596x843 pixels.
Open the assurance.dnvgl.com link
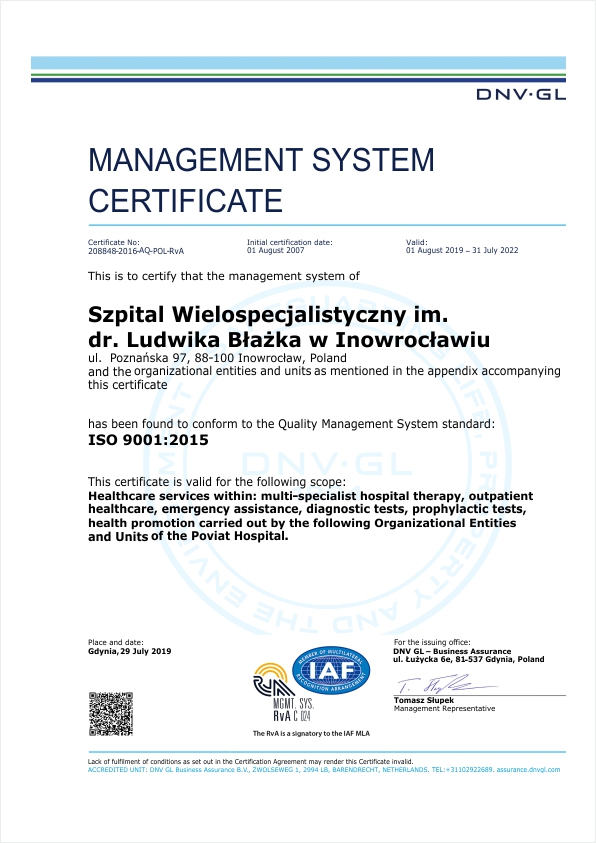[x=528, y=770]
